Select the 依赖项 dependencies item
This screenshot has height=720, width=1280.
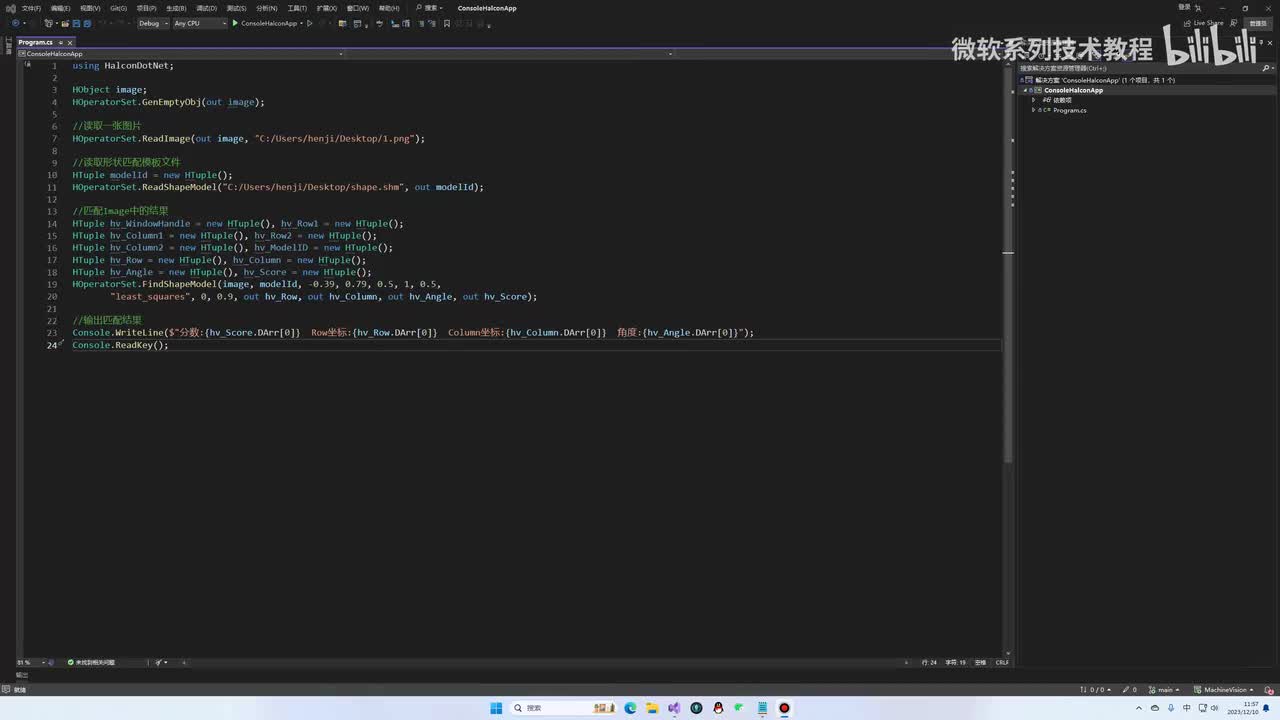click(1062, 100)
